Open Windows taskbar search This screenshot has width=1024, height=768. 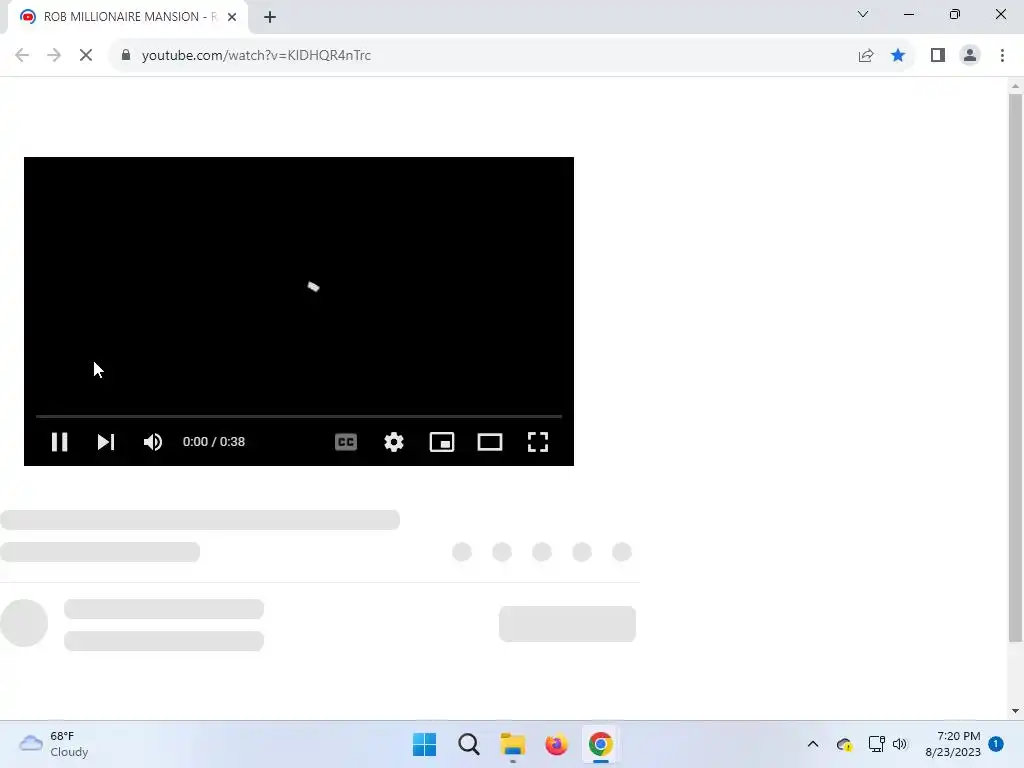tap(469, 744)
